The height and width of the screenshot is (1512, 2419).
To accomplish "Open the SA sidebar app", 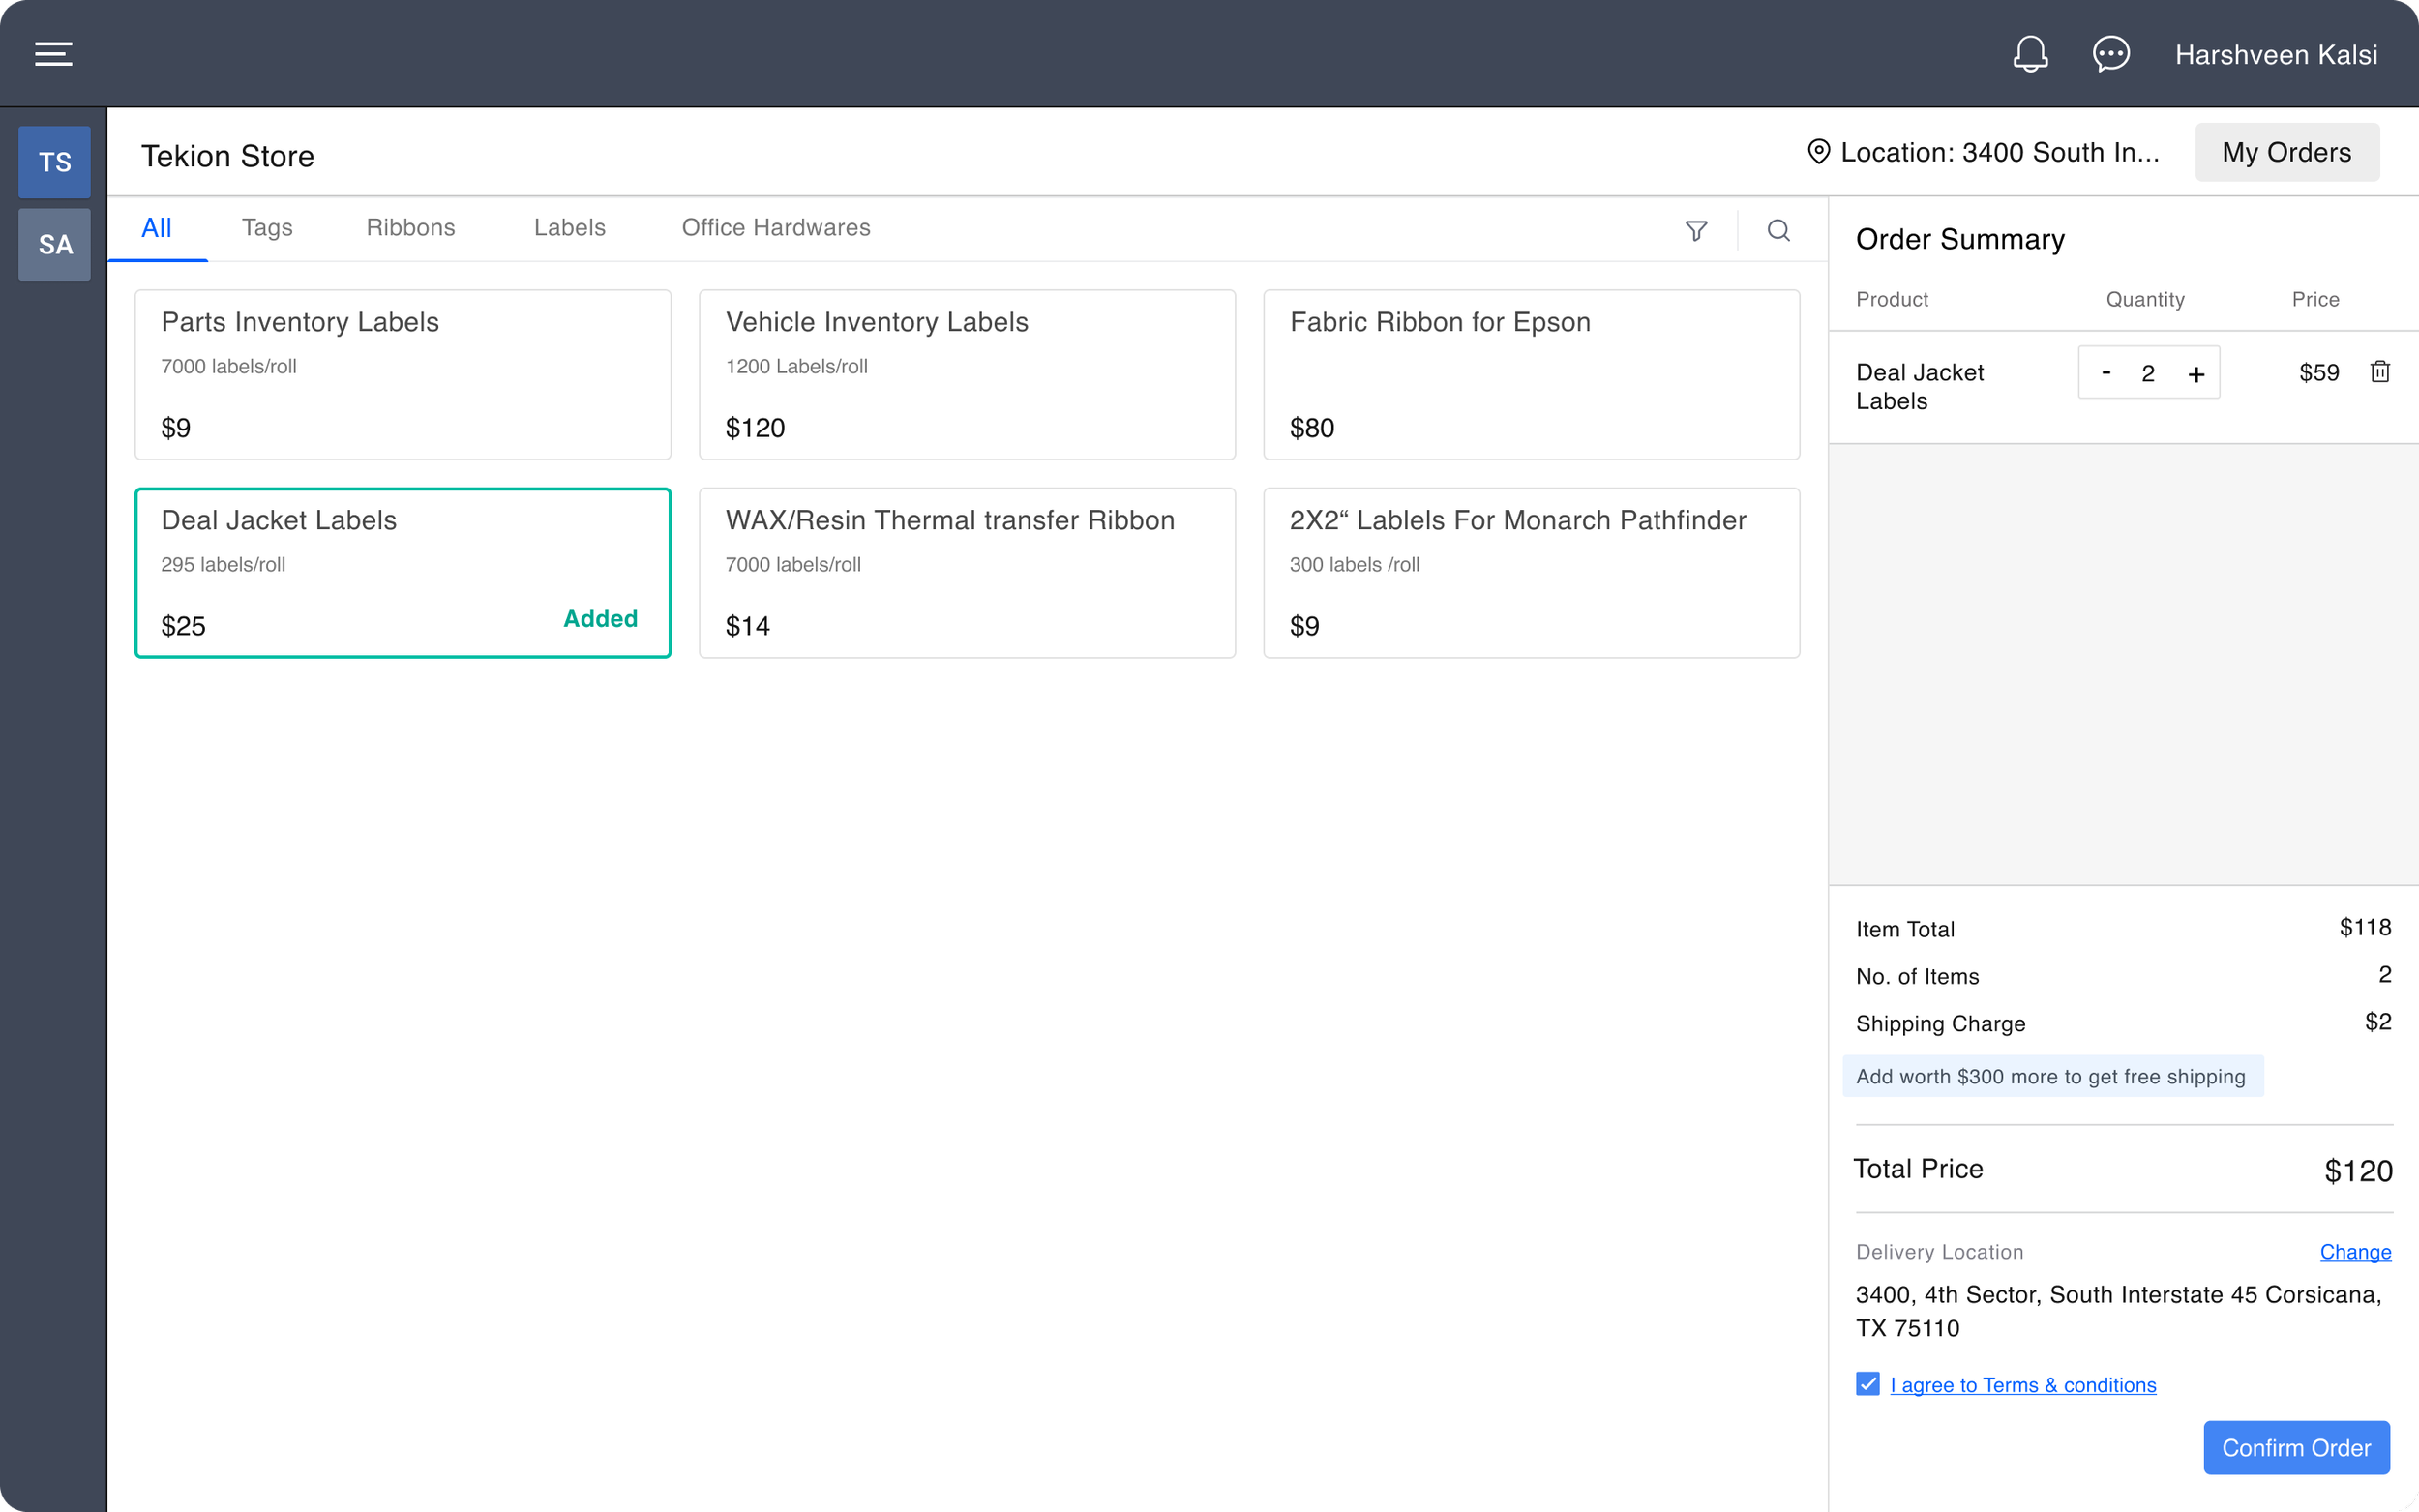I will point(55,245).
